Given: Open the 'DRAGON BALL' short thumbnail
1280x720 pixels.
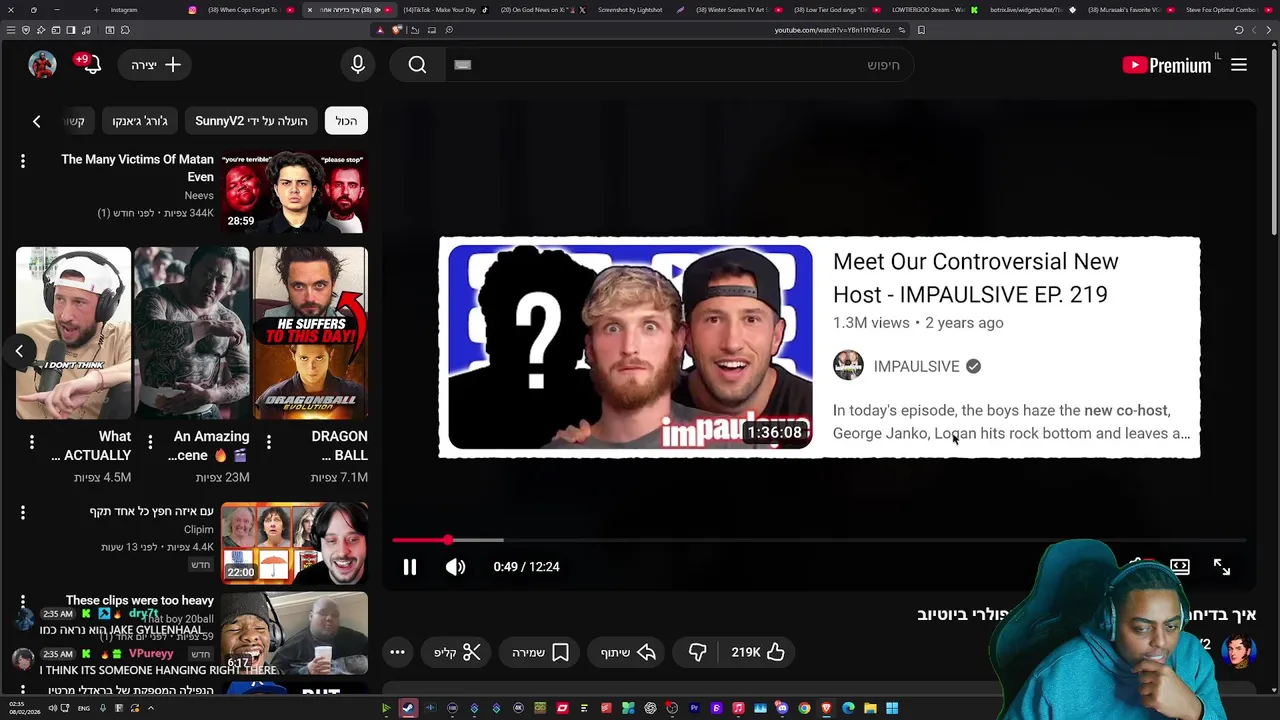Looking at the screenshot, I should pos(310,333).
